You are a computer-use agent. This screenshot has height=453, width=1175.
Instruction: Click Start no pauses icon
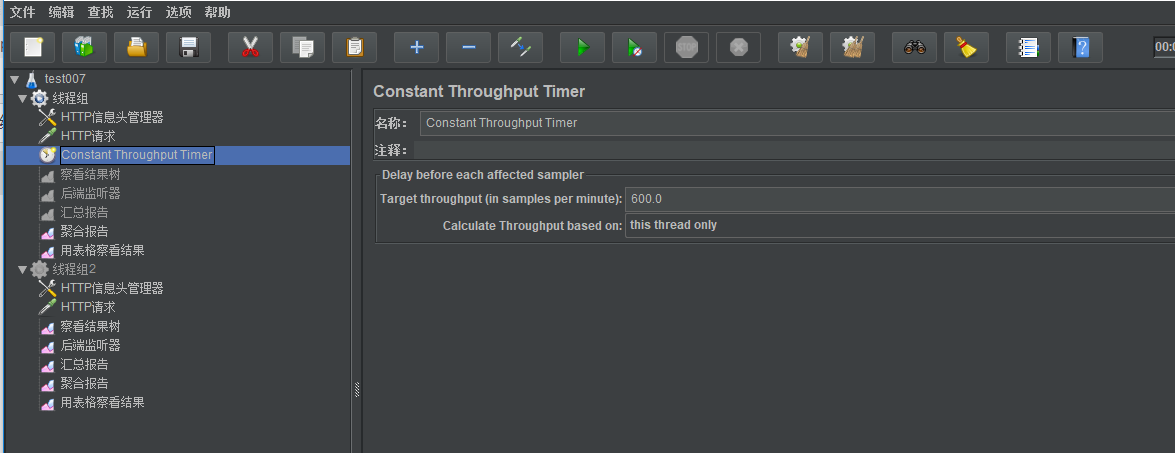(x=635, y=48)
